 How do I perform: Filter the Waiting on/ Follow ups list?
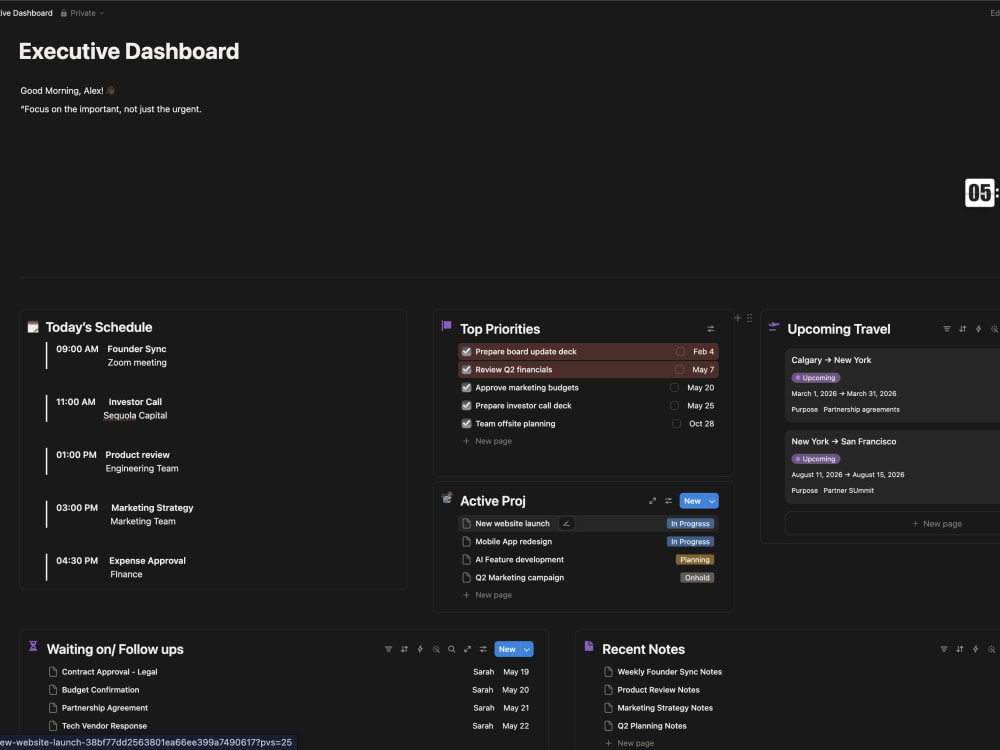(x=388, y=649)
